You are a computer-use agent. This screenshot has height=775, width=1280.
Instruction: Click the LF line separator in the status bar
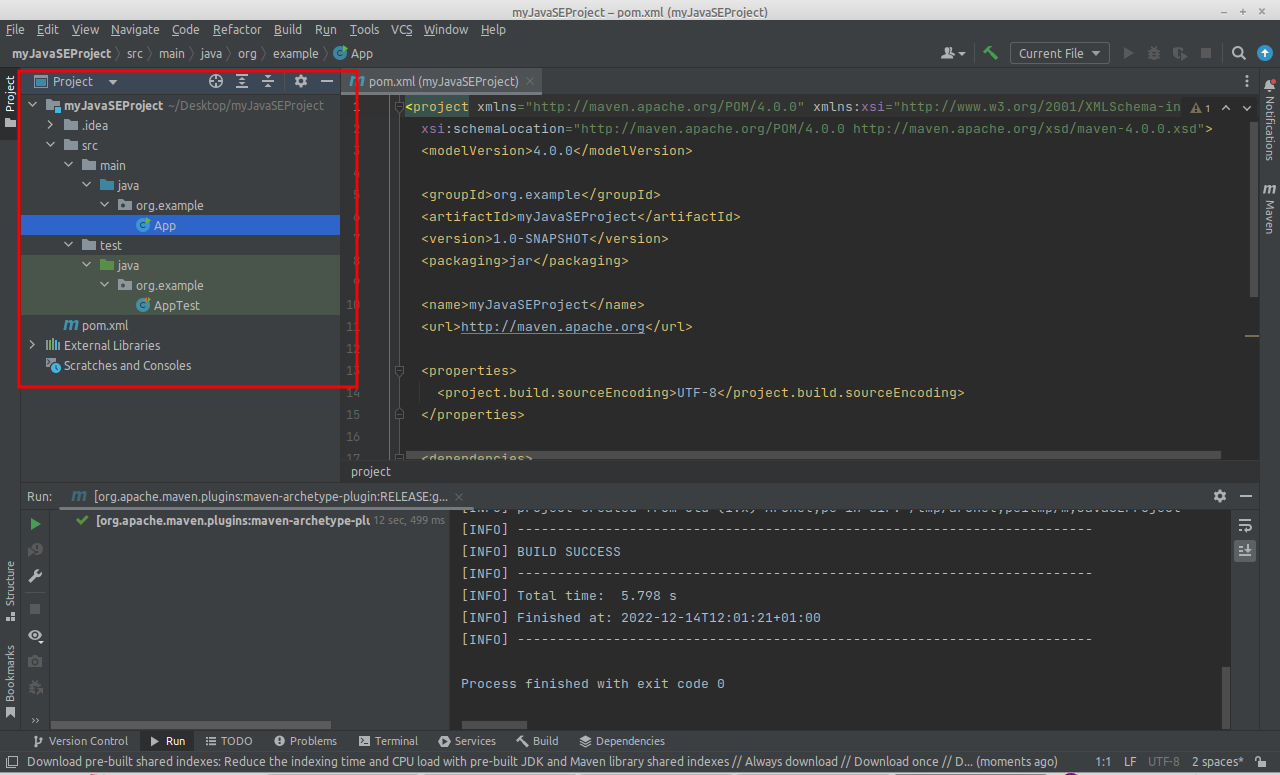1129,762
